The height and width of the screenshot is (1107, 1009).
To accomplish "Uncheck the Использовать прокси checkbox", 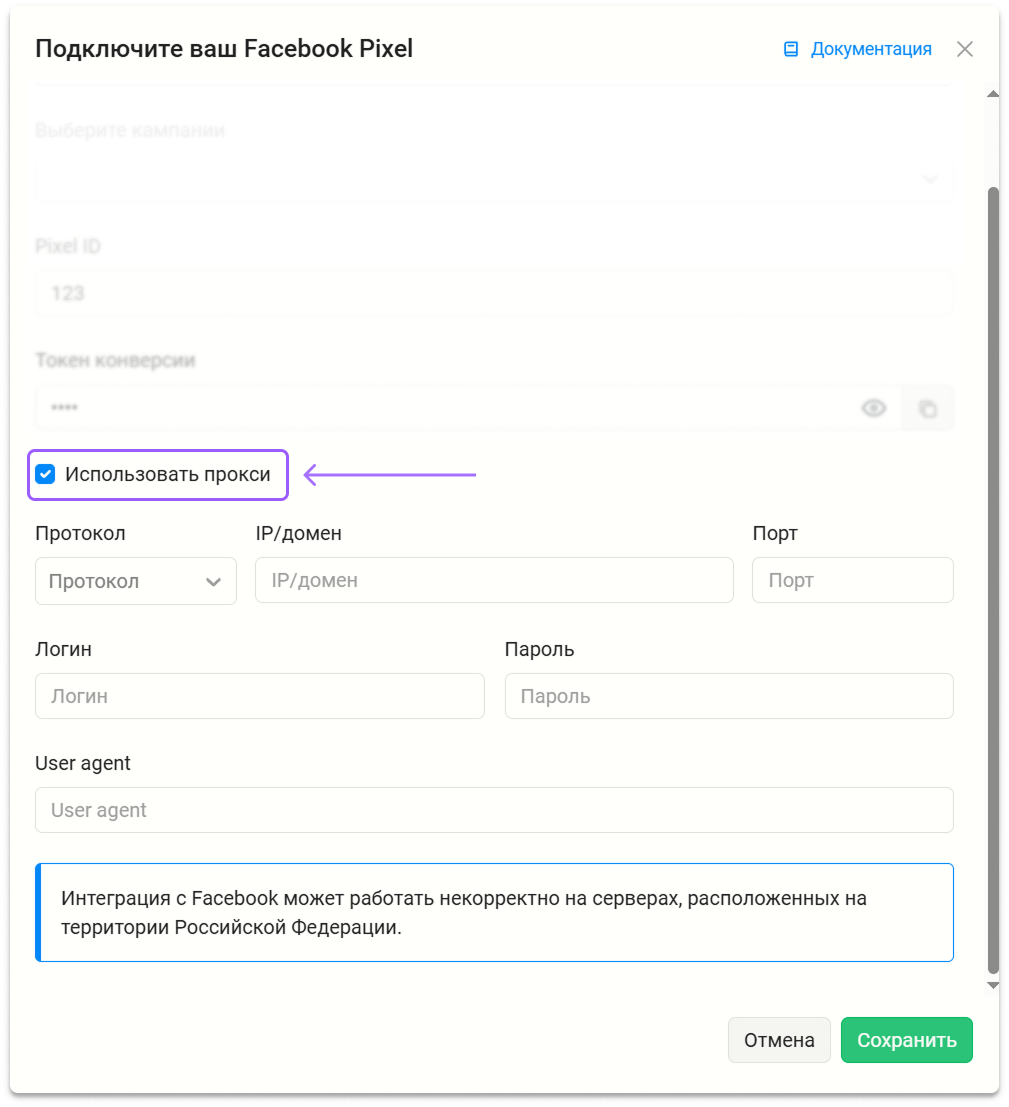I will 46,474.
